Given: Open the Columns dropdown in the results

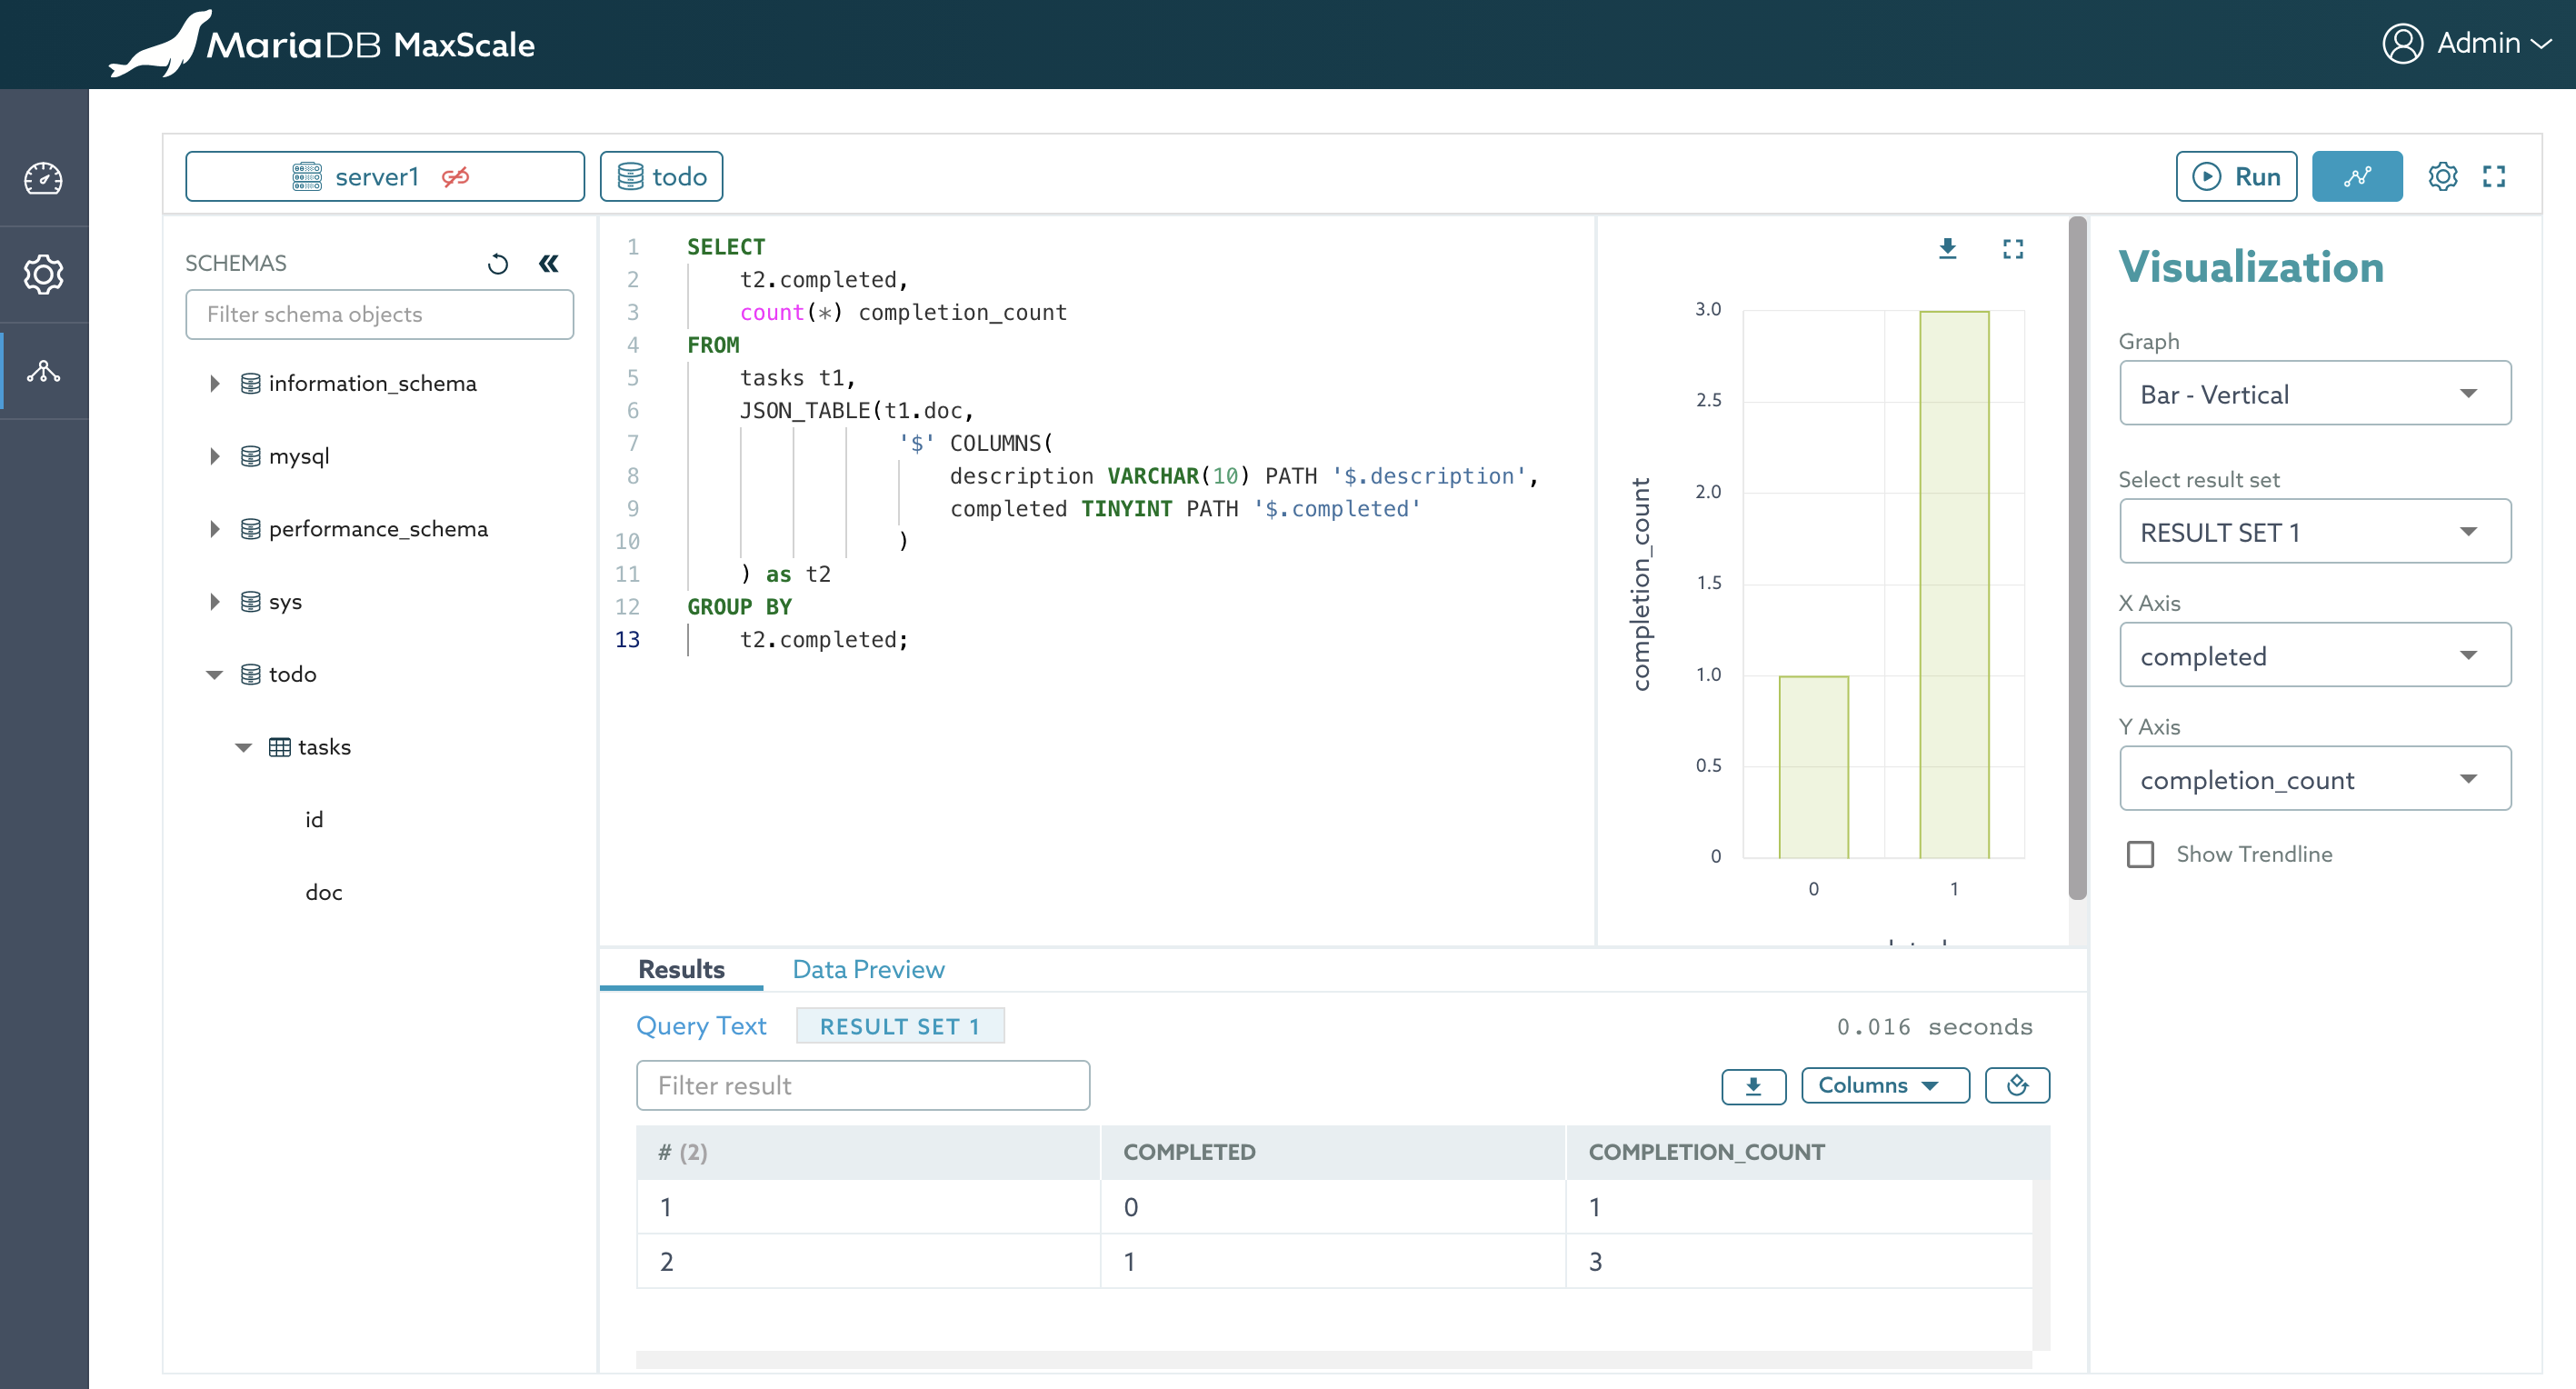Looking at the screenshot, I should (x=1884, y=1085).
